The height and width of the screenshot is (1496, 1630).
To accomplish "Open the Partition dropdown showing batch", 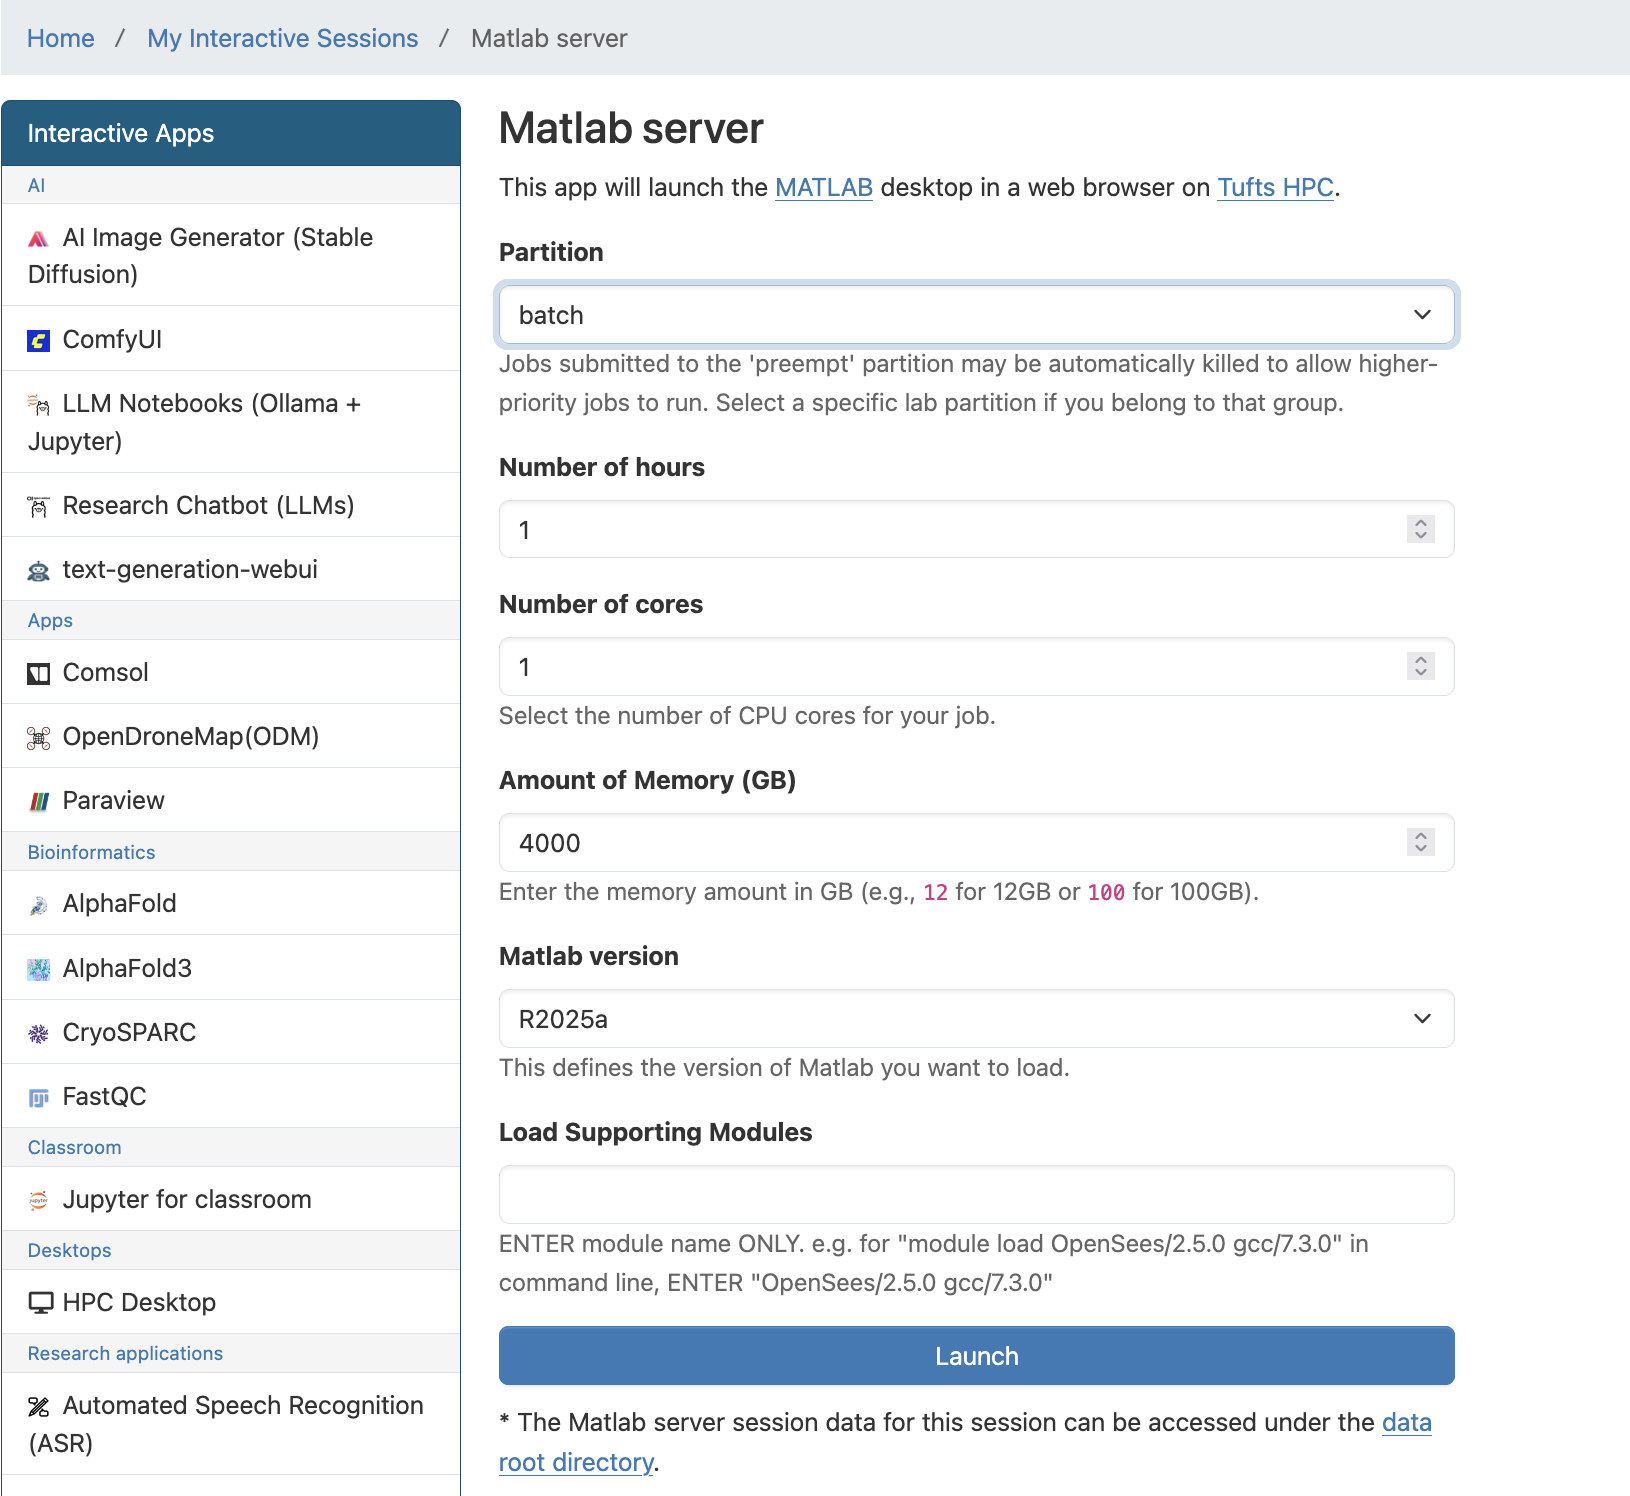I will [x=976, y=316].
